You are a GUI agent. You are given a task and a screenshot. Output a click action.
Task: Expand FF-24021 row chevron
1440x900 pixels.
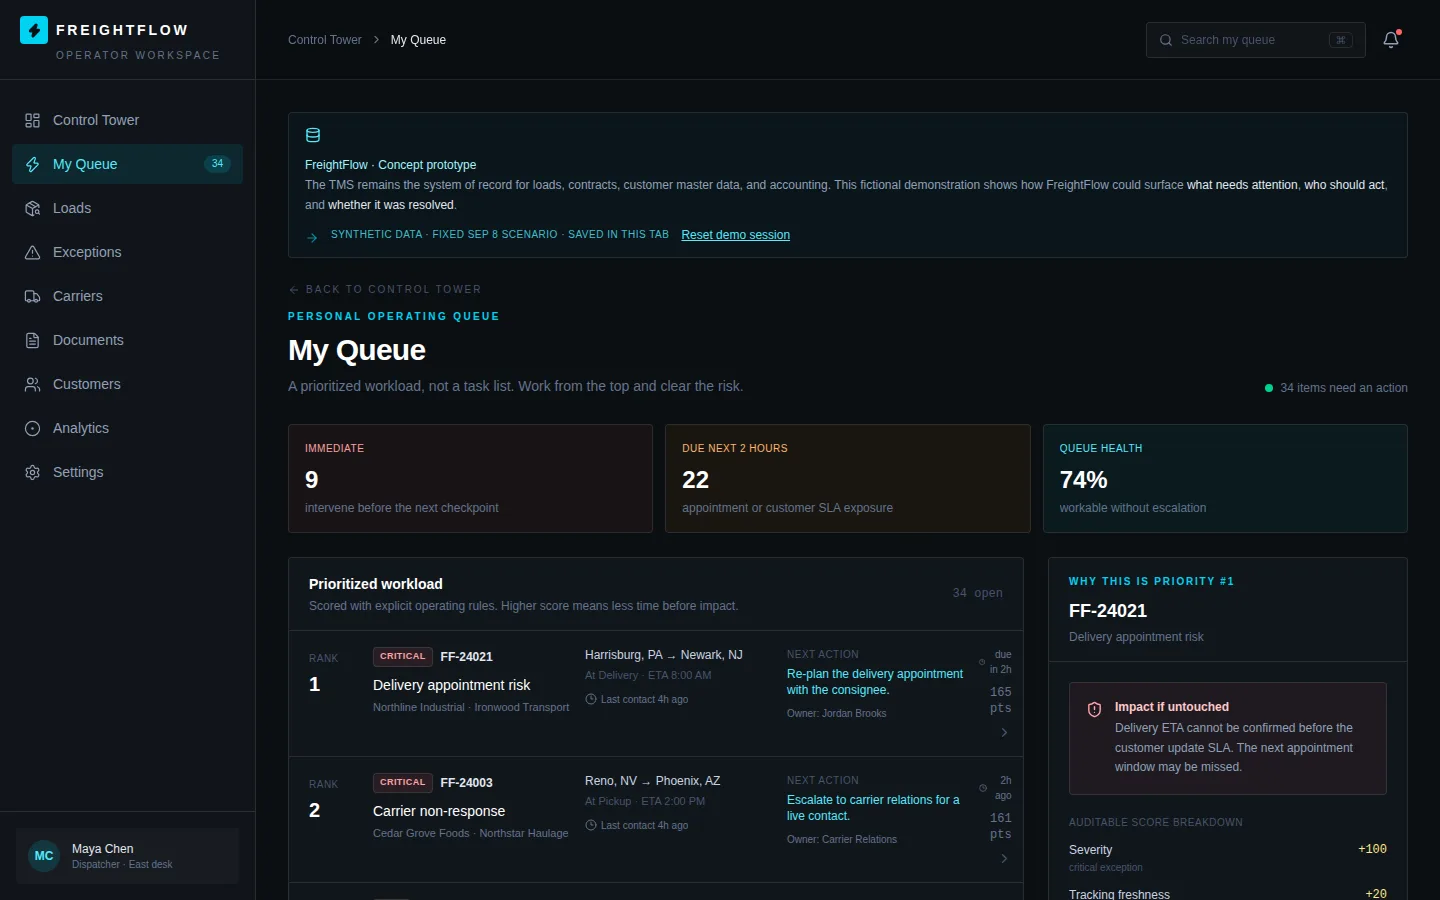tap(1004, 733)
